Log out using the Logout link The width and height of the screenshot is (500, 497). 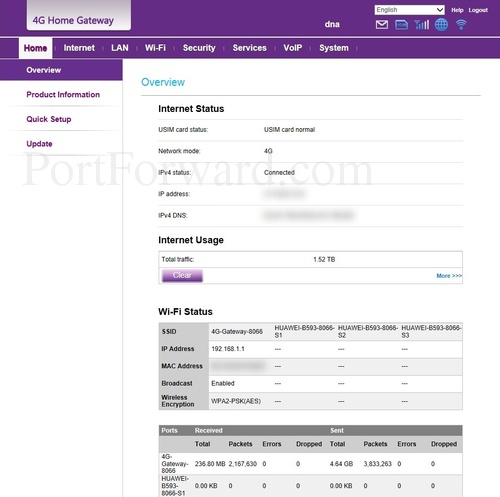tap(478, 10)
